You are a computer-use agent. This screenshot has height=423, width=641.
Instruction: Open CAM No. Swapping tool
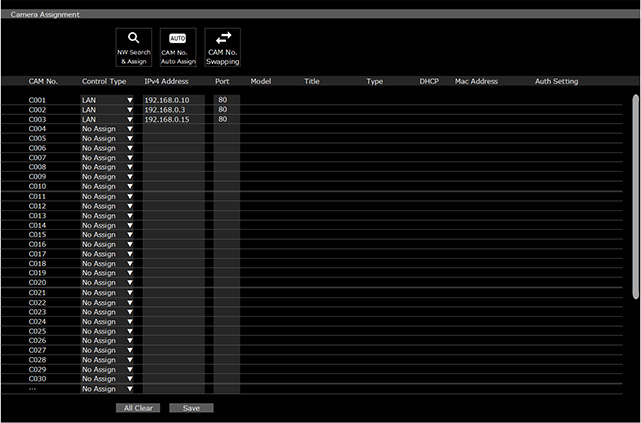[222, 47]
